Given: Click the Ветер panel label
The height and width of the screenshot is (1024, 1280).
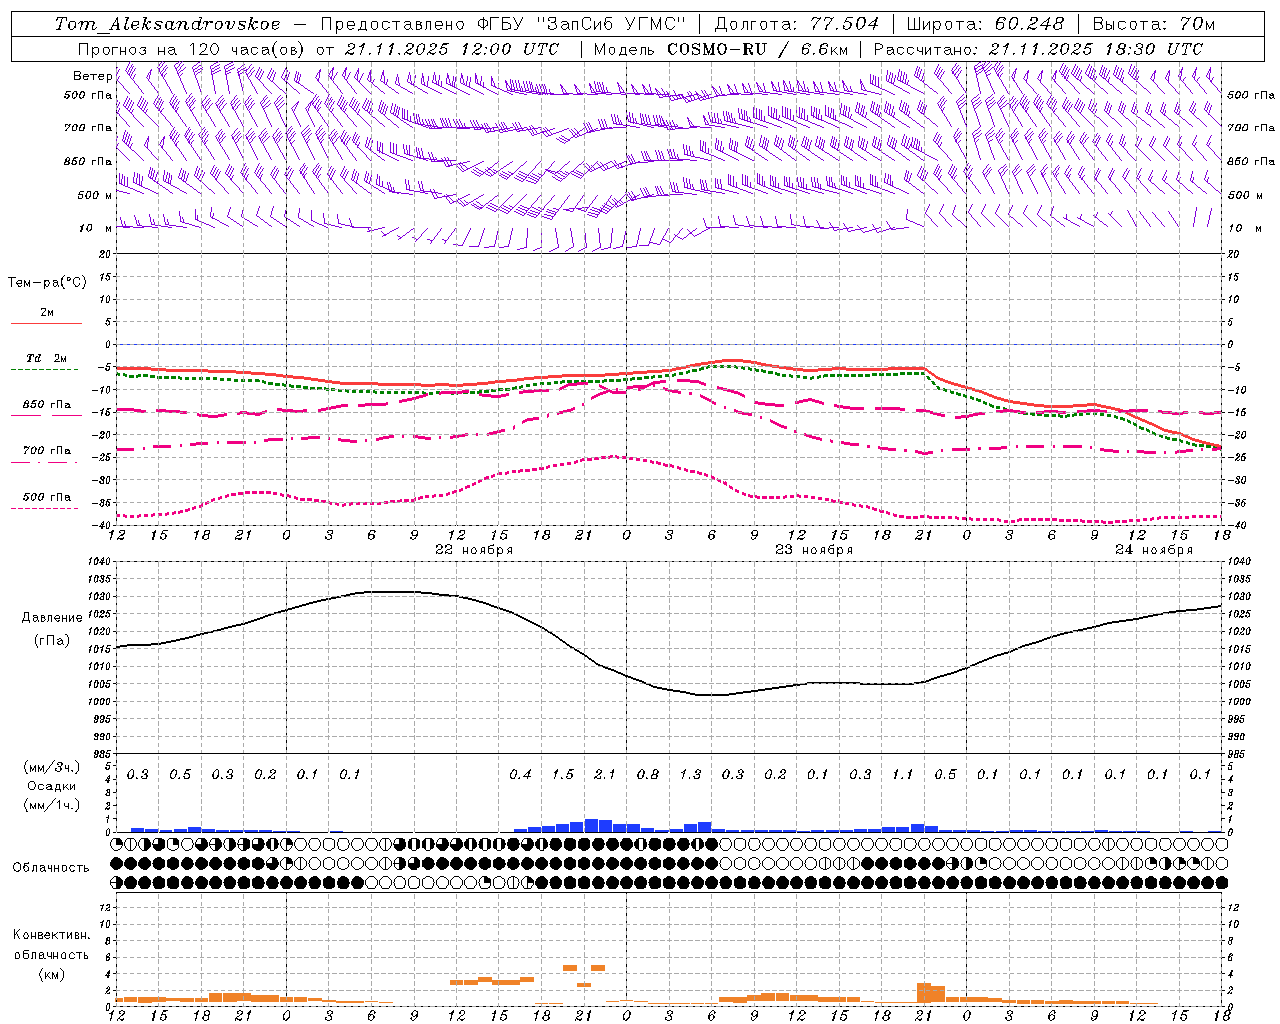Looking at the screenshot, I should pyautogui.click(x=92, y=76).
